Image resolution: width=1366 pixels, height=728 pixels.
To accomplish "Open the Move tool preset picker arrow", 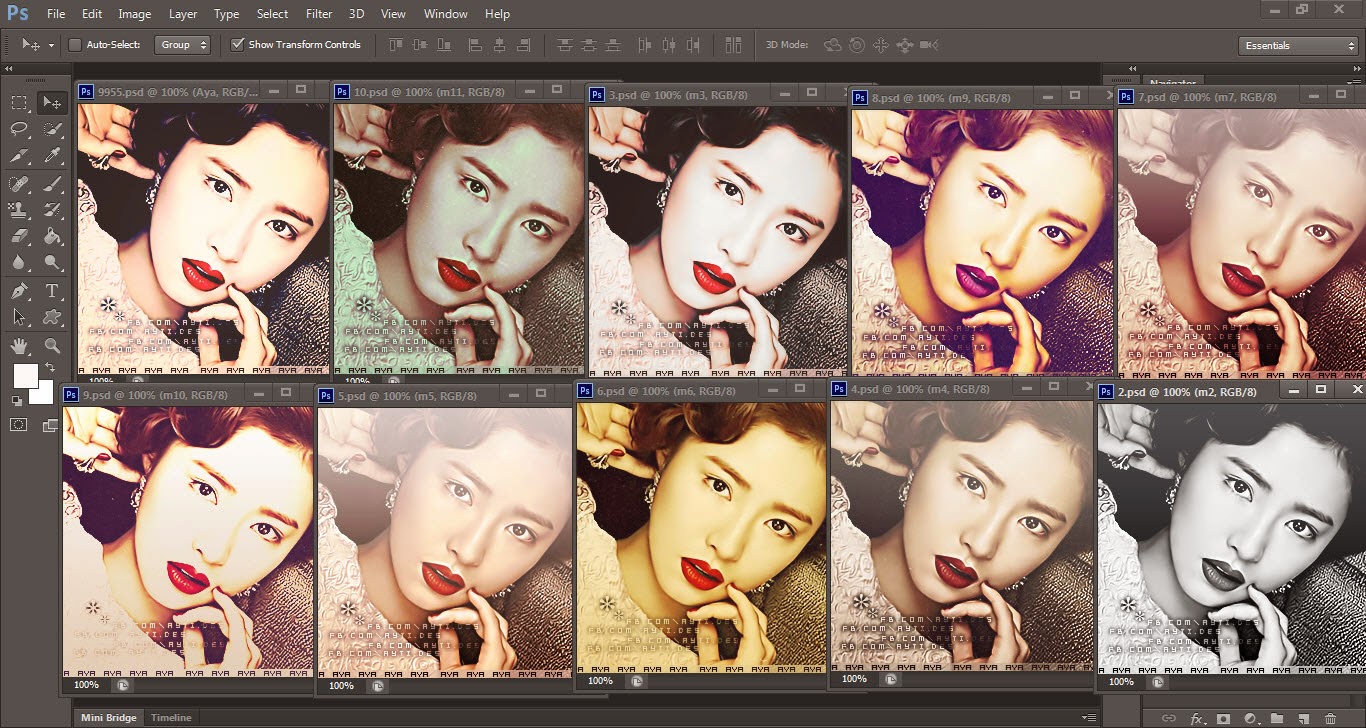I will 51,45.
